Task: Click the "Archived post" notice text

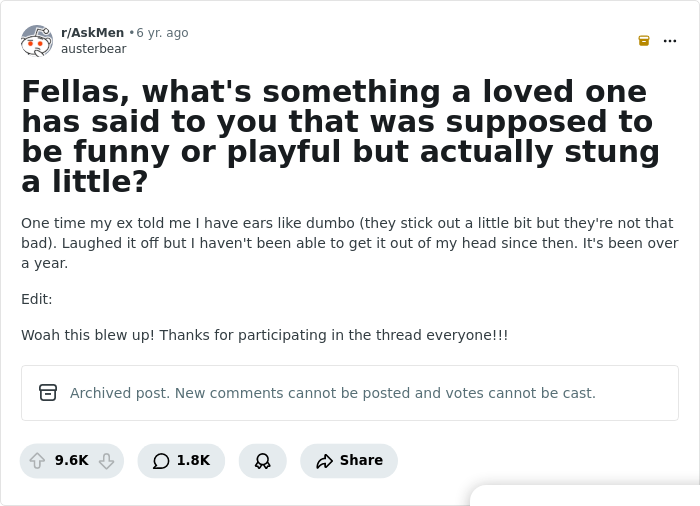Action: (x=332, y=393)
